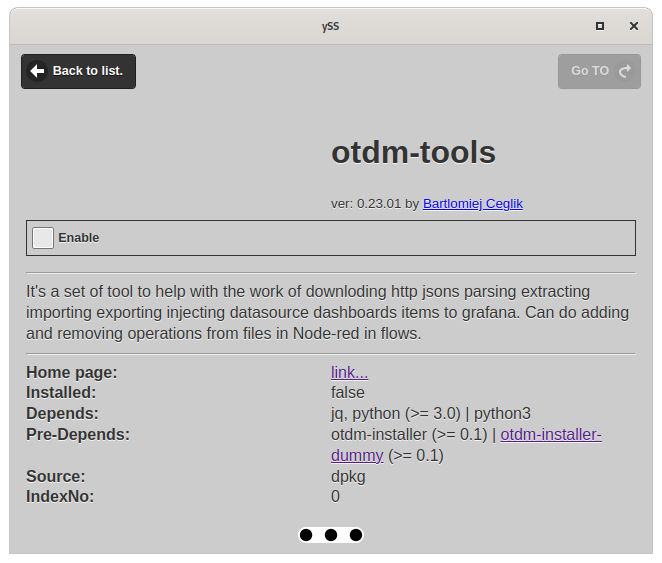Tick the Enable checkbox

coord(43,238)
